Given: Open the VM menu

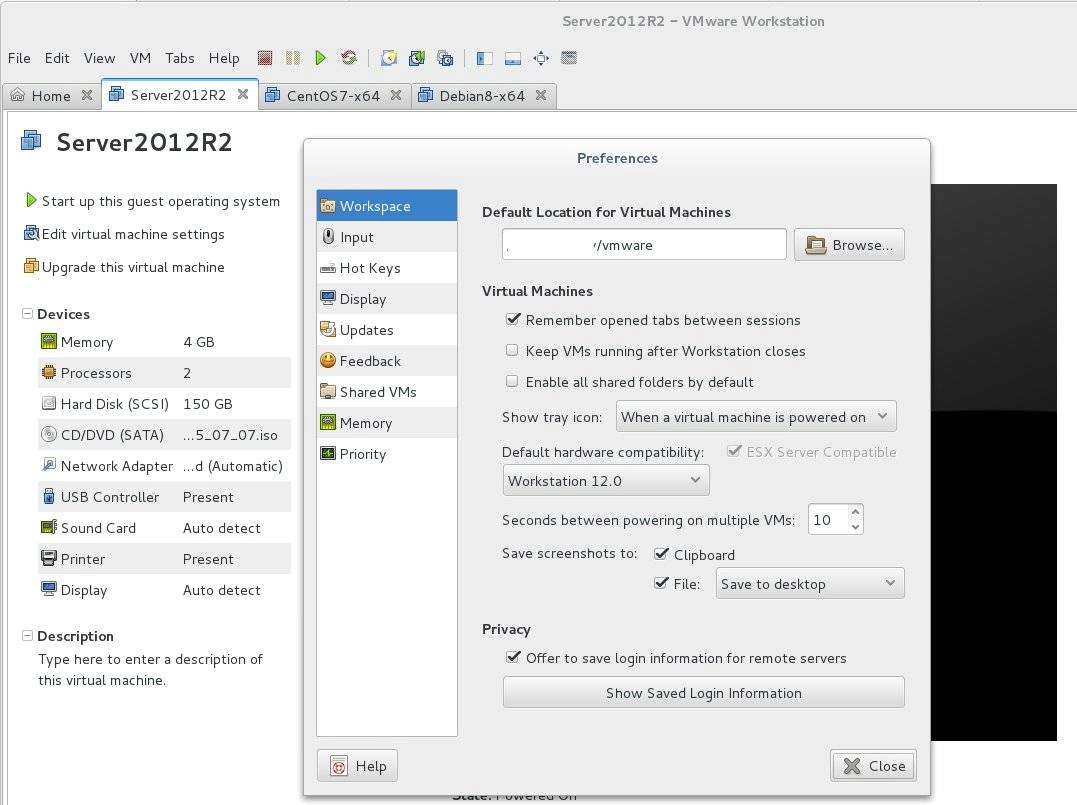Looking at the screenshot, I should click(140, 58).
